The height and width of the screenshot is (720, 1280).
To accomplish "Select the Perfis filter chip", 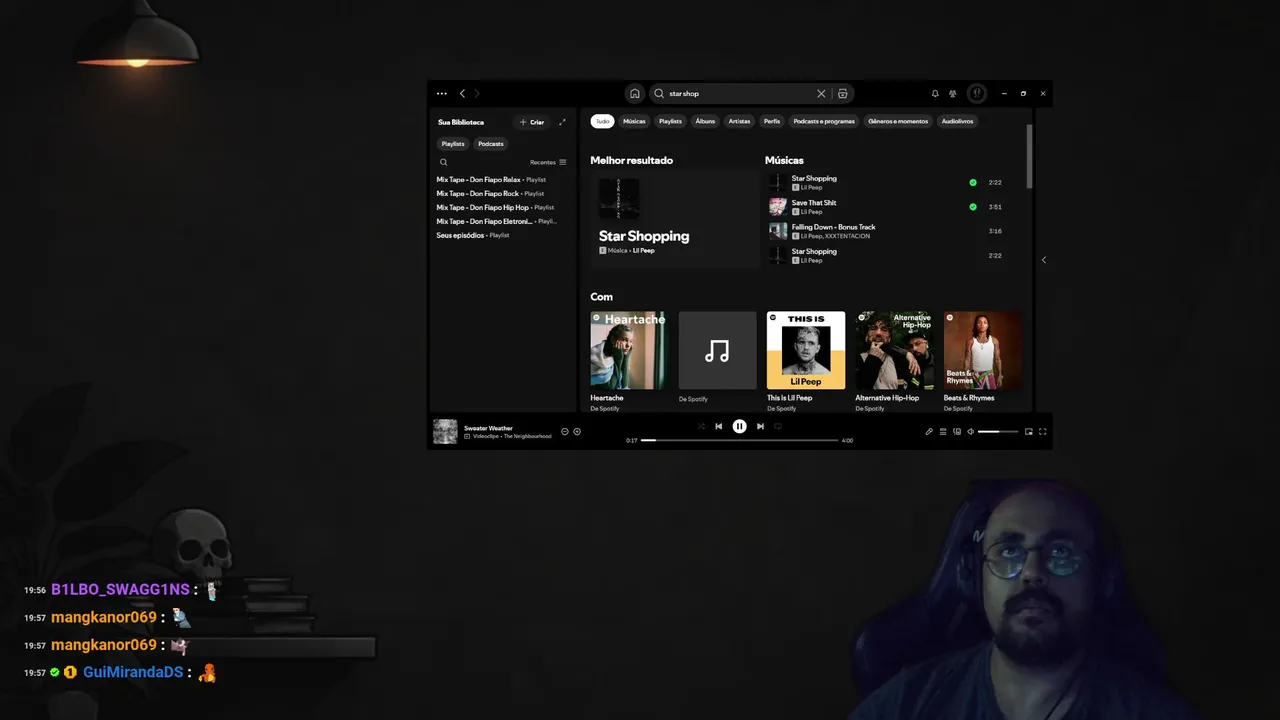I will point(772,121).
